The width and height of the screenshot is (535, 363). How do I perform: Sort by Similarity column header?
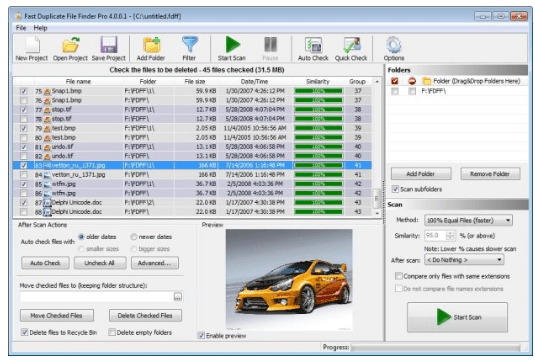318,82
